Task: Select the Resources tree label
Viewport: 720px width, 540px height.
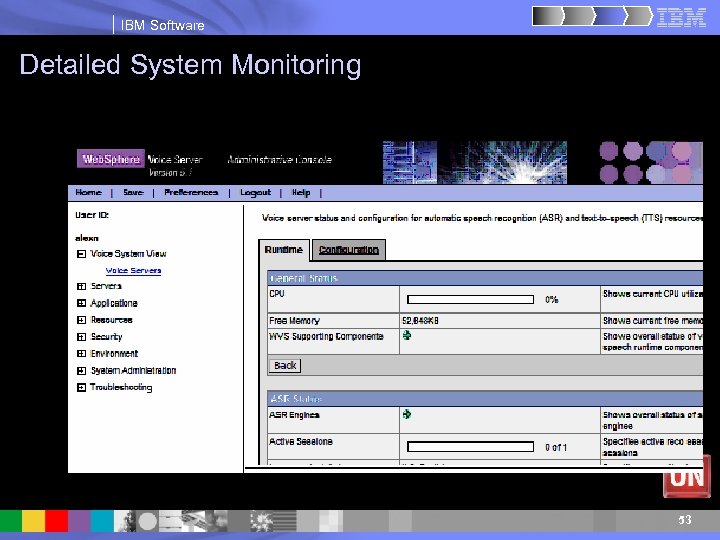Action: [x=112, y=320]
